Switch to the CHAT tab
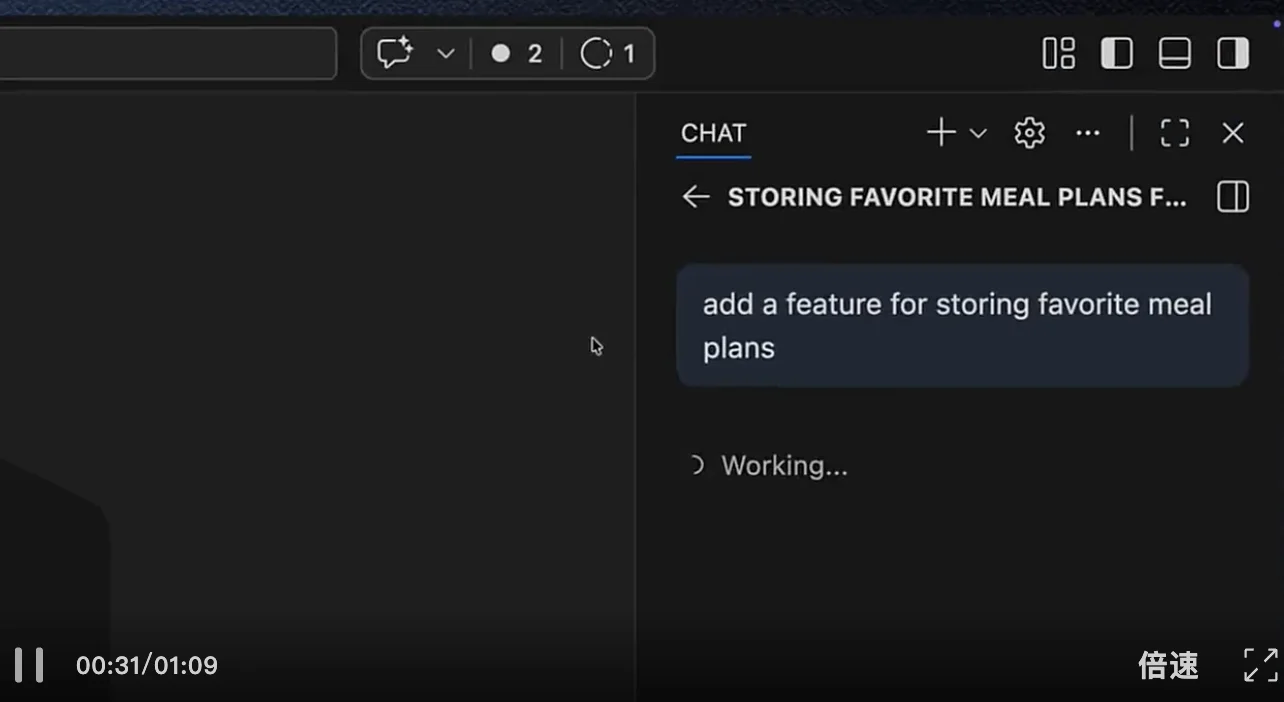Image resolution: width=1284 pixels, height=702 pixels. pos(712,132)
